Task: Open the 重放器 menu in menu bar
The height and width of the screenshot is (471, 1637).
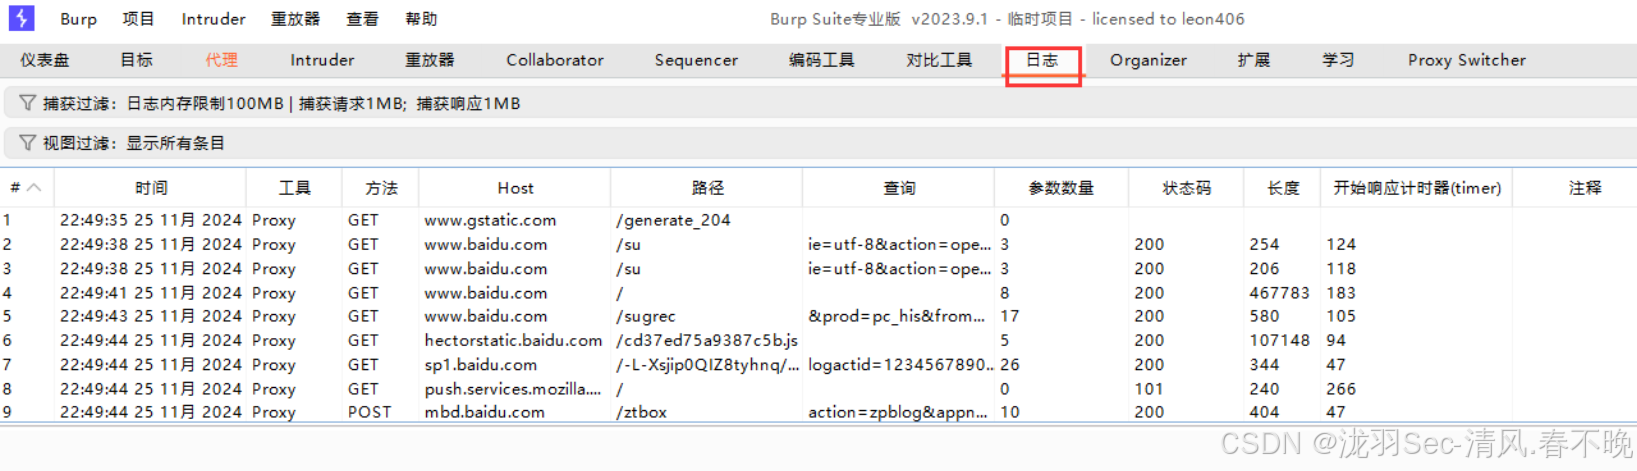Action: 295,19
